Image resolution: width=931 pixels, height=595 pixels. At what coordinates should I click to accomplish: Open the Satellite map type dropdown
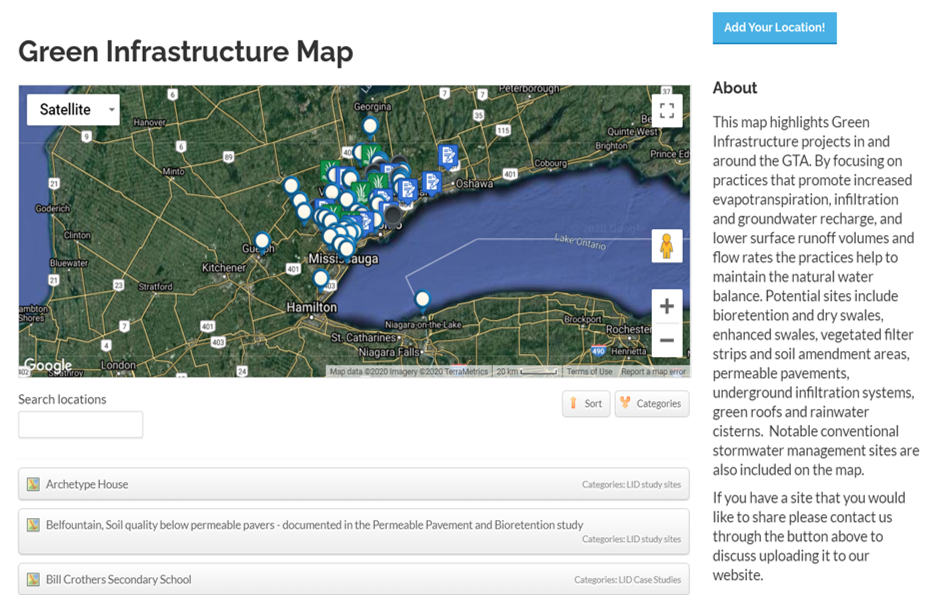pos(73,110)
